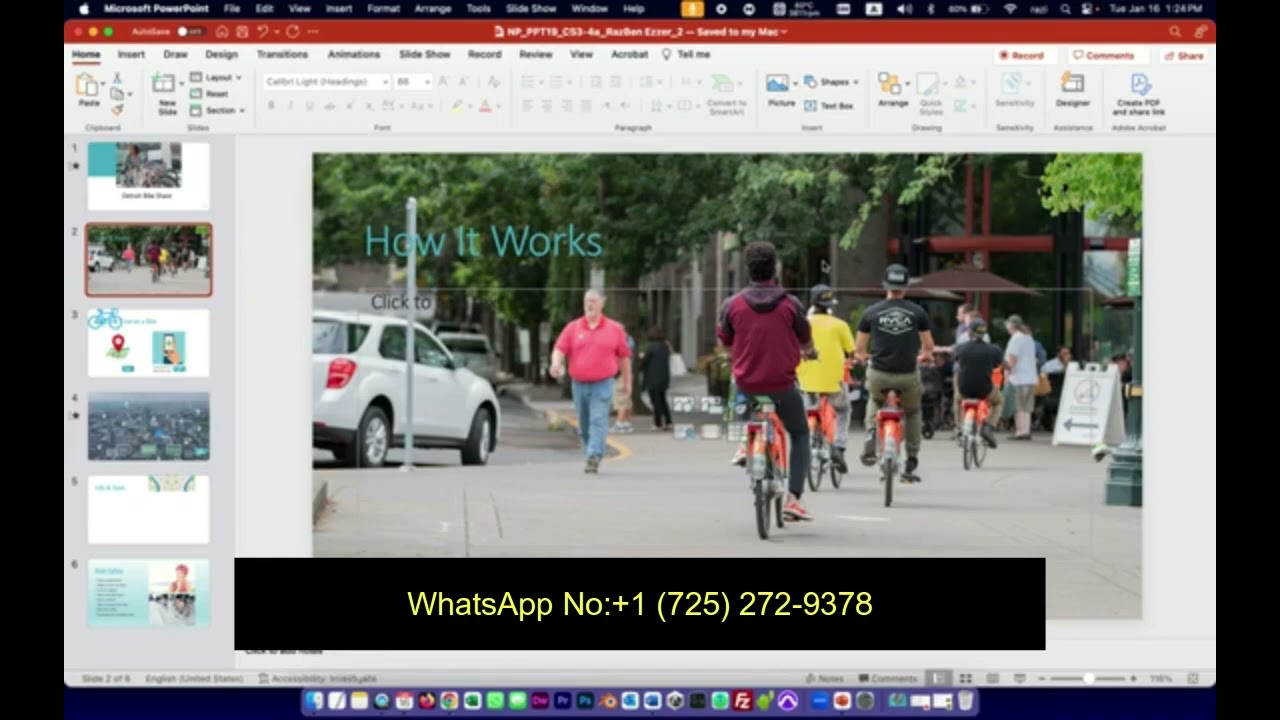1280x720 pixels.
Task: Open the Arrange menu in menu bar
Action: [x=433, y=8]
